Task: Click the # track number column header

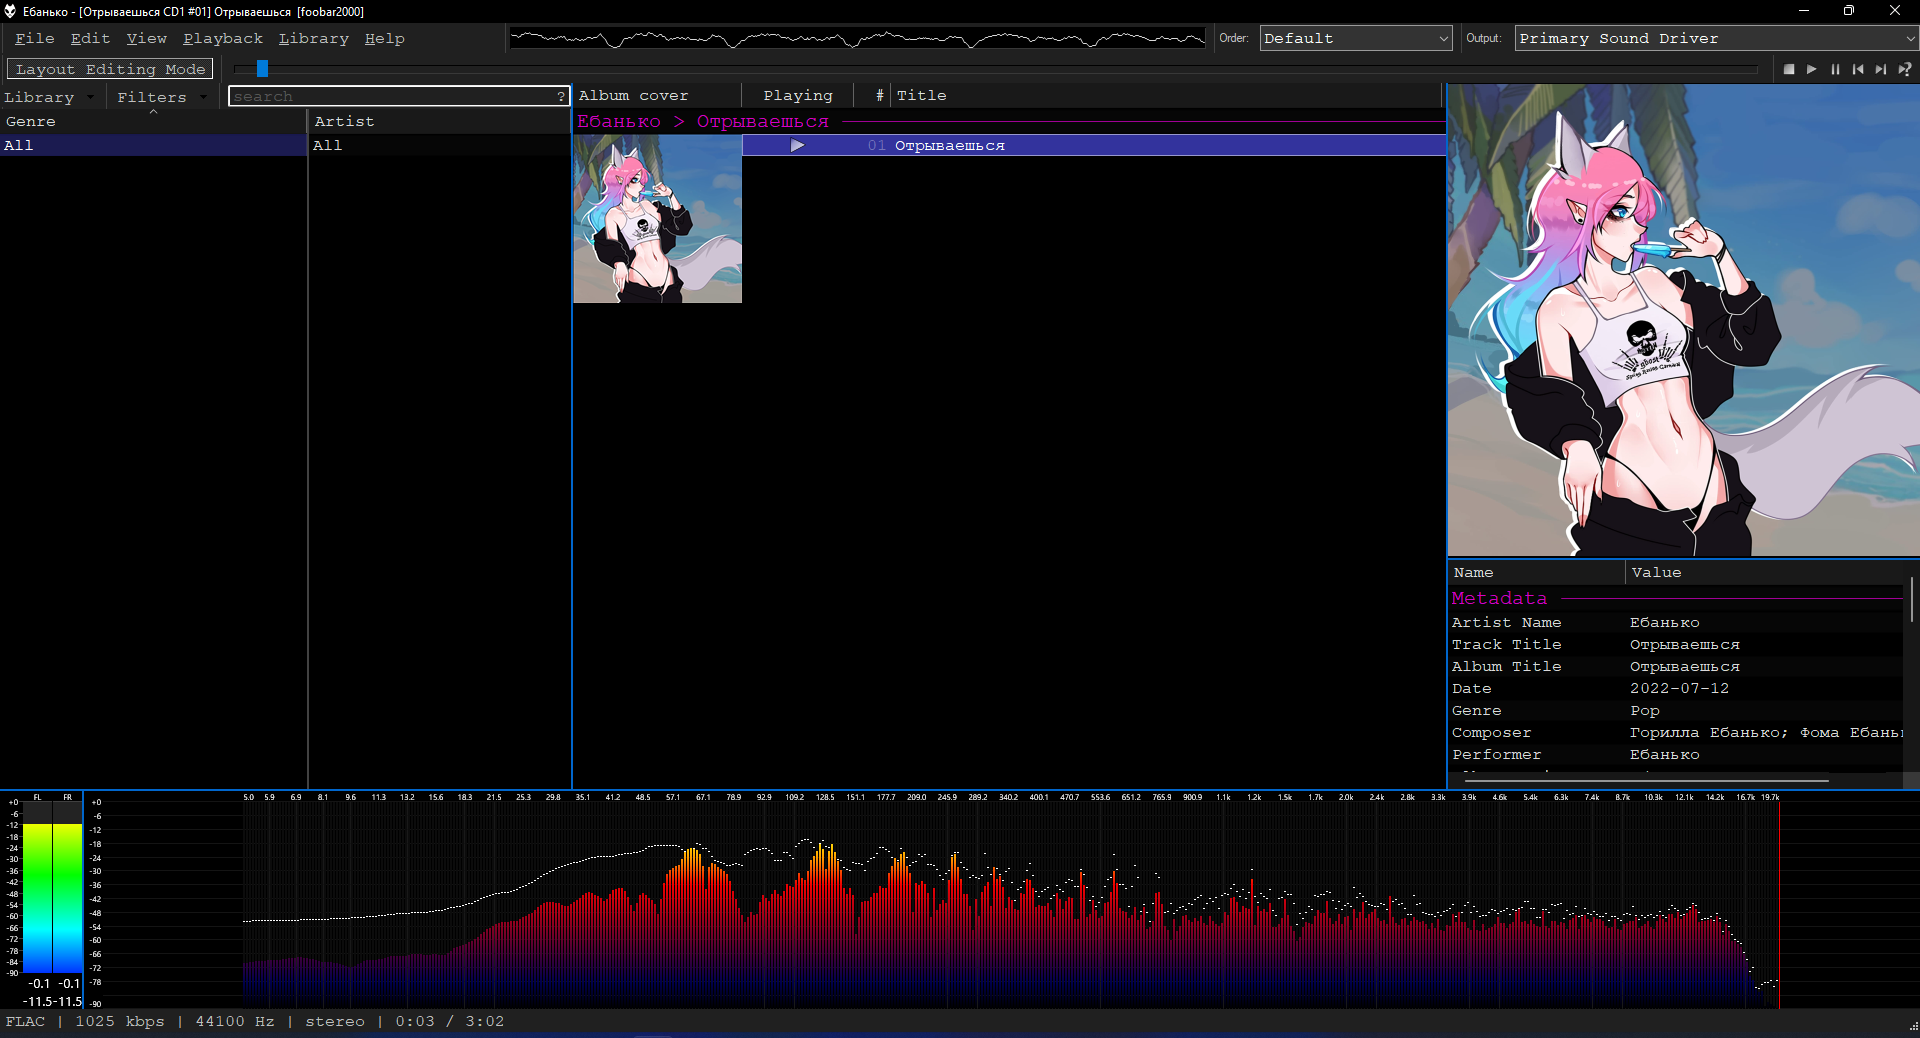Action: (872, 96)
